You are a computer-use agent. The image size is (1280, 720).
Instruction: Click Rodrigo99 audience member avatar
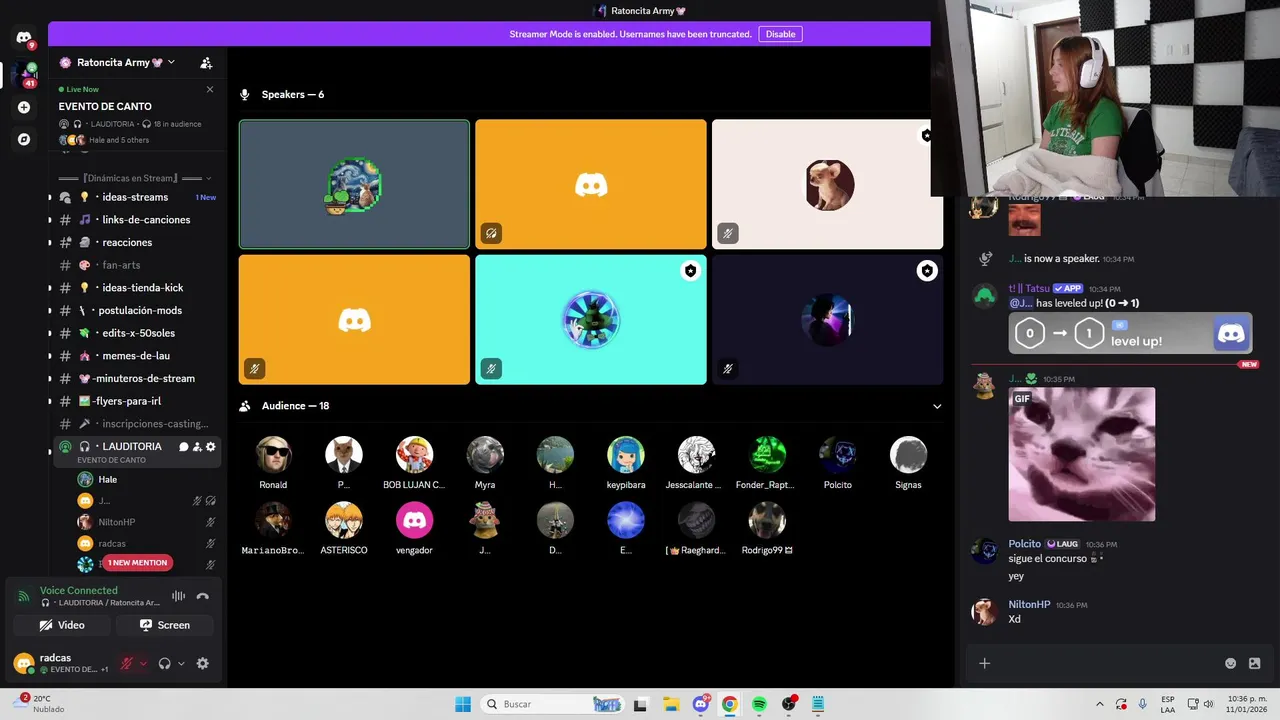coord(767,520)
